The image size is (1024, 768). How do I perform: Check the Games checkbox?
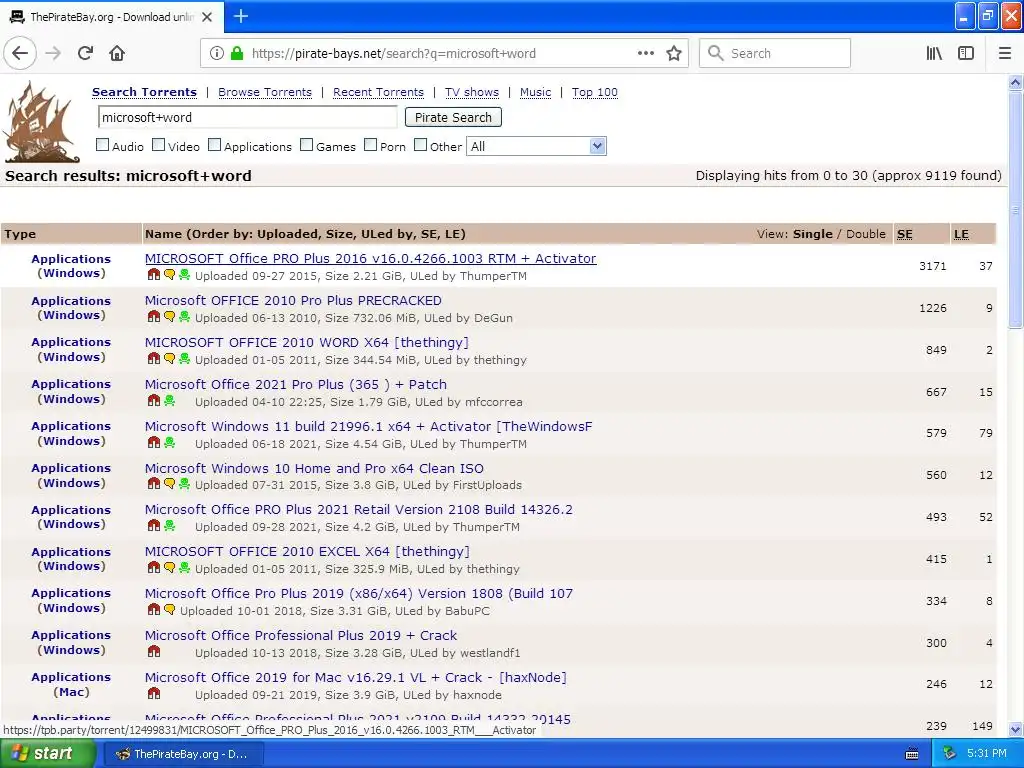point(306,145)
